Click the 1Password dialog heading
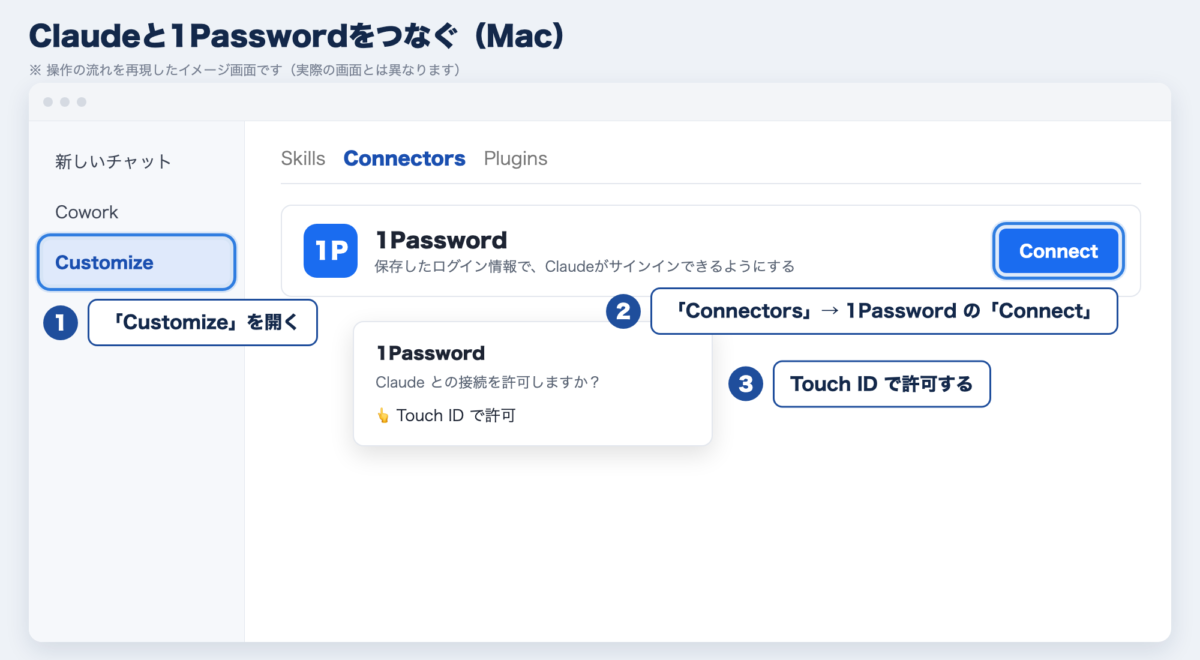 click(x=430, y=353)
